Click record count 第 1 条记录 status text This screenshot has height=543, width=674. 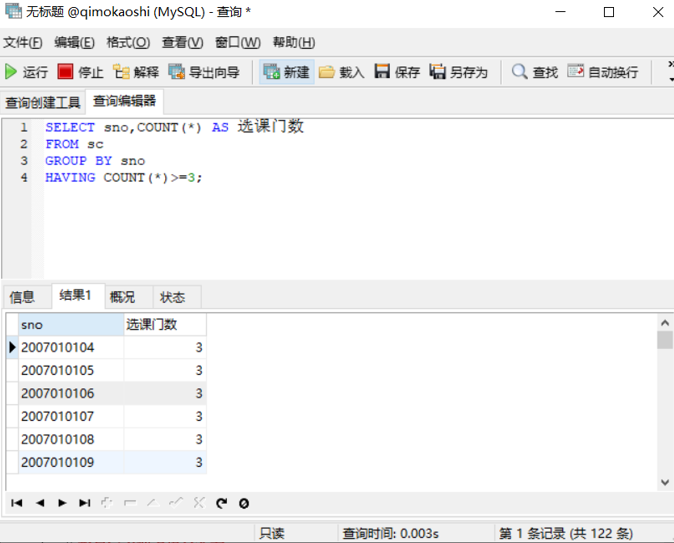566,534
